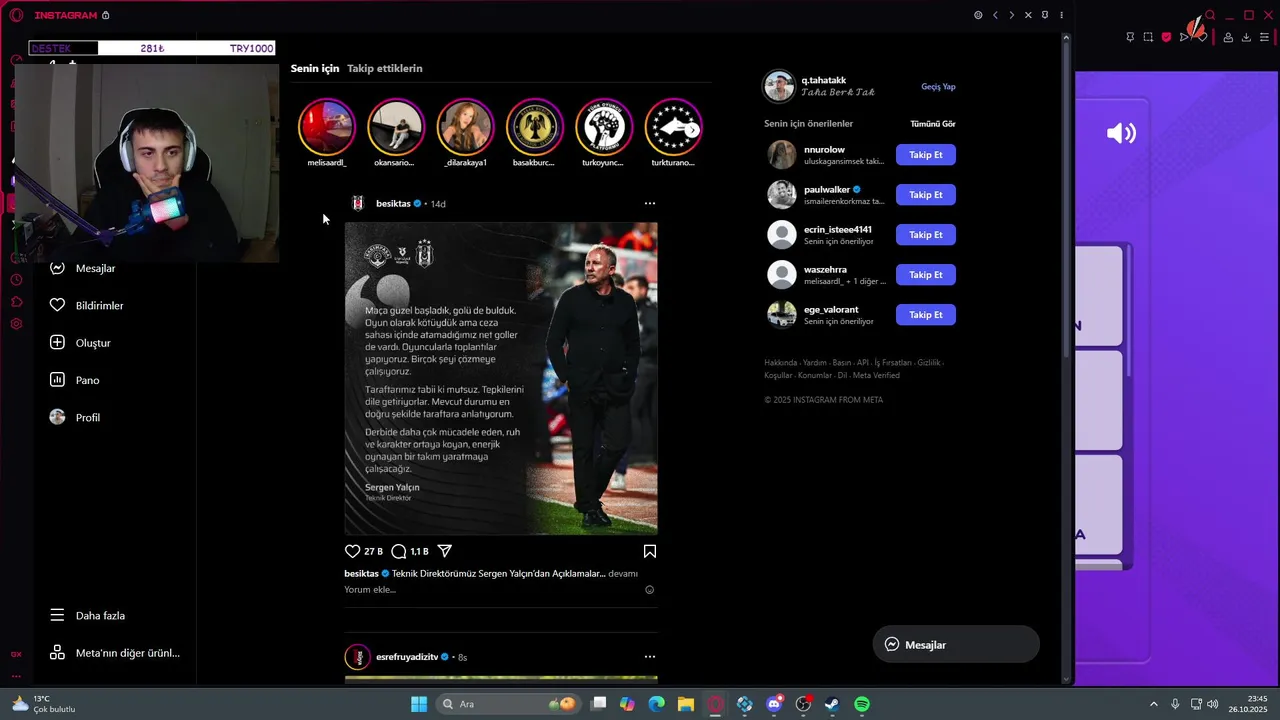The image size is (1280, 720).
Task: Open the Daha fazla menu
Action: [x=87, y=616]
